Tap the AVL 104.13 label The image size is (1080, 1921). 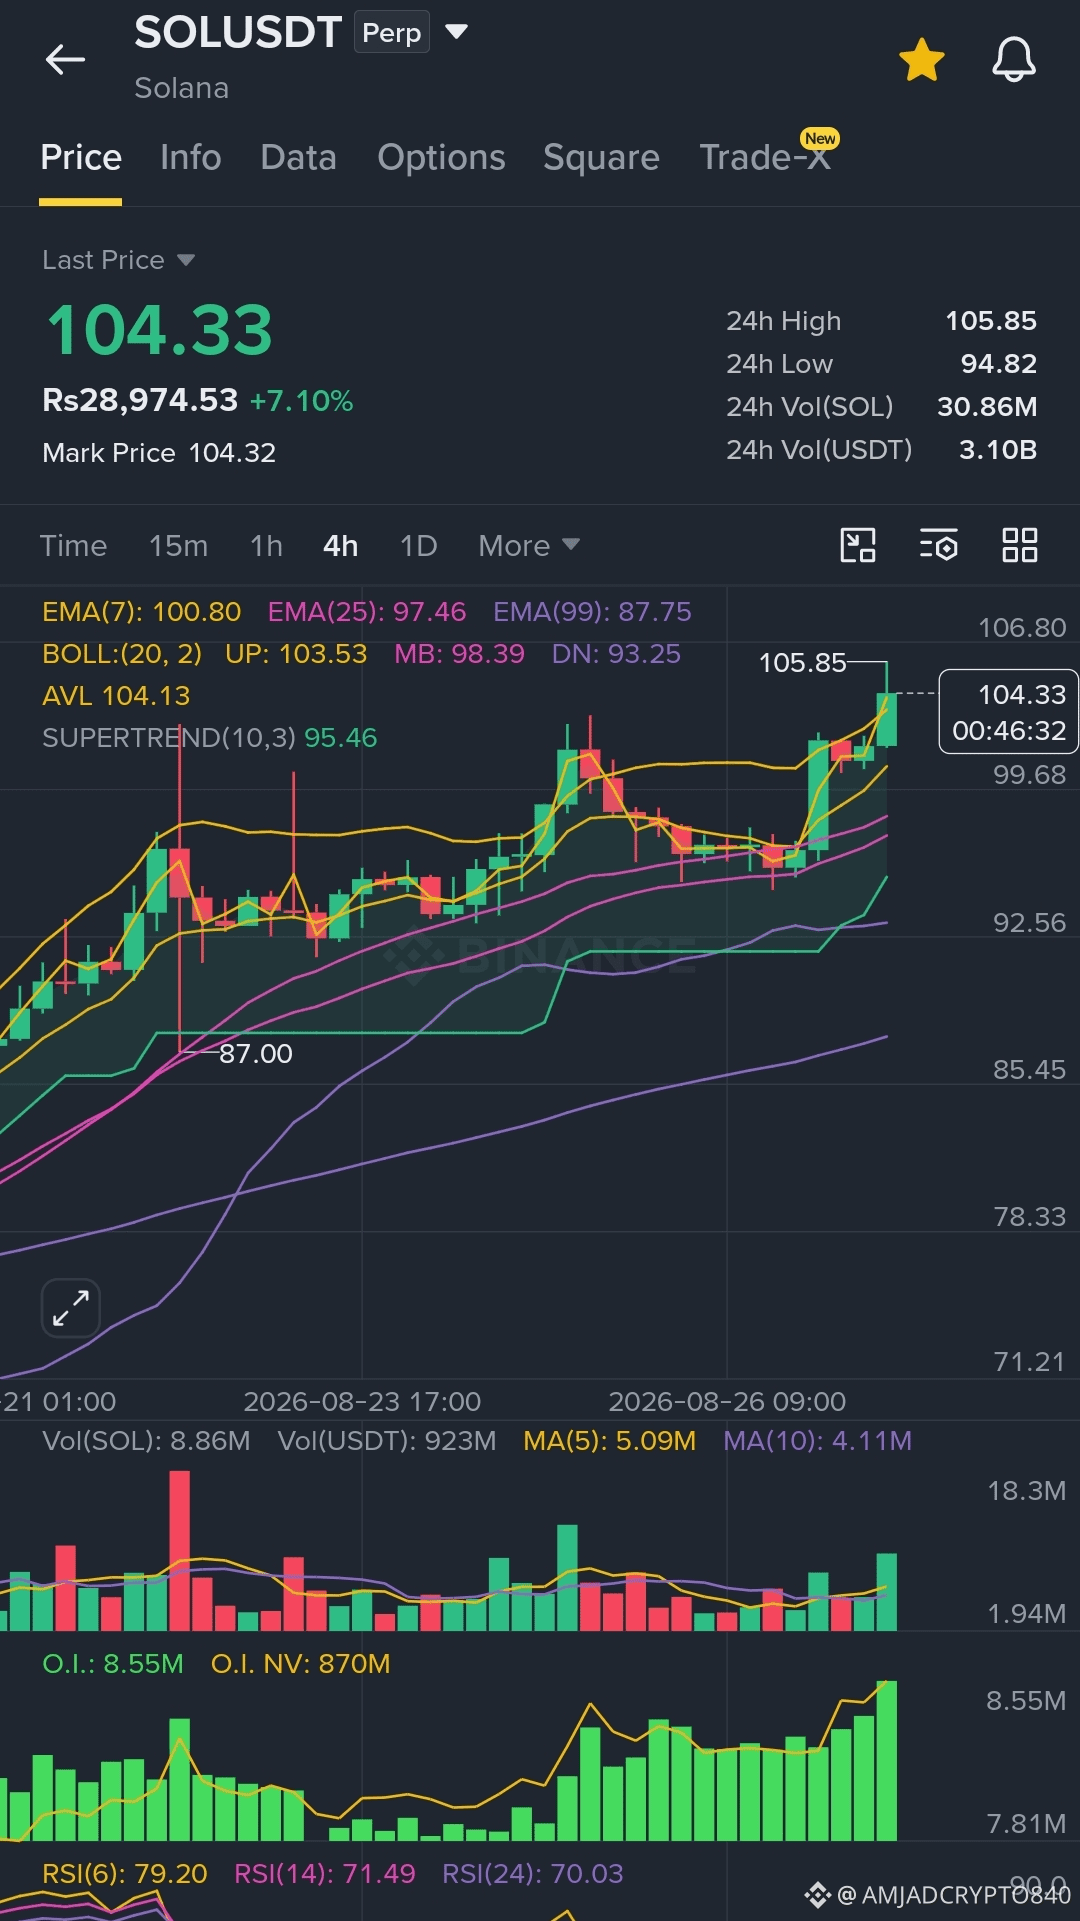(116, 696)
